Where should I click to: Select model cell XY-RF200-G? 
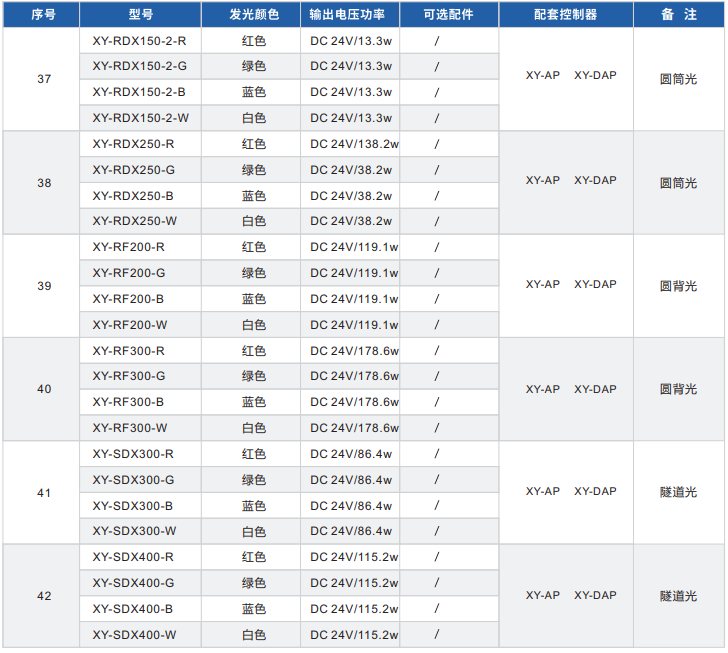(129, 273)
